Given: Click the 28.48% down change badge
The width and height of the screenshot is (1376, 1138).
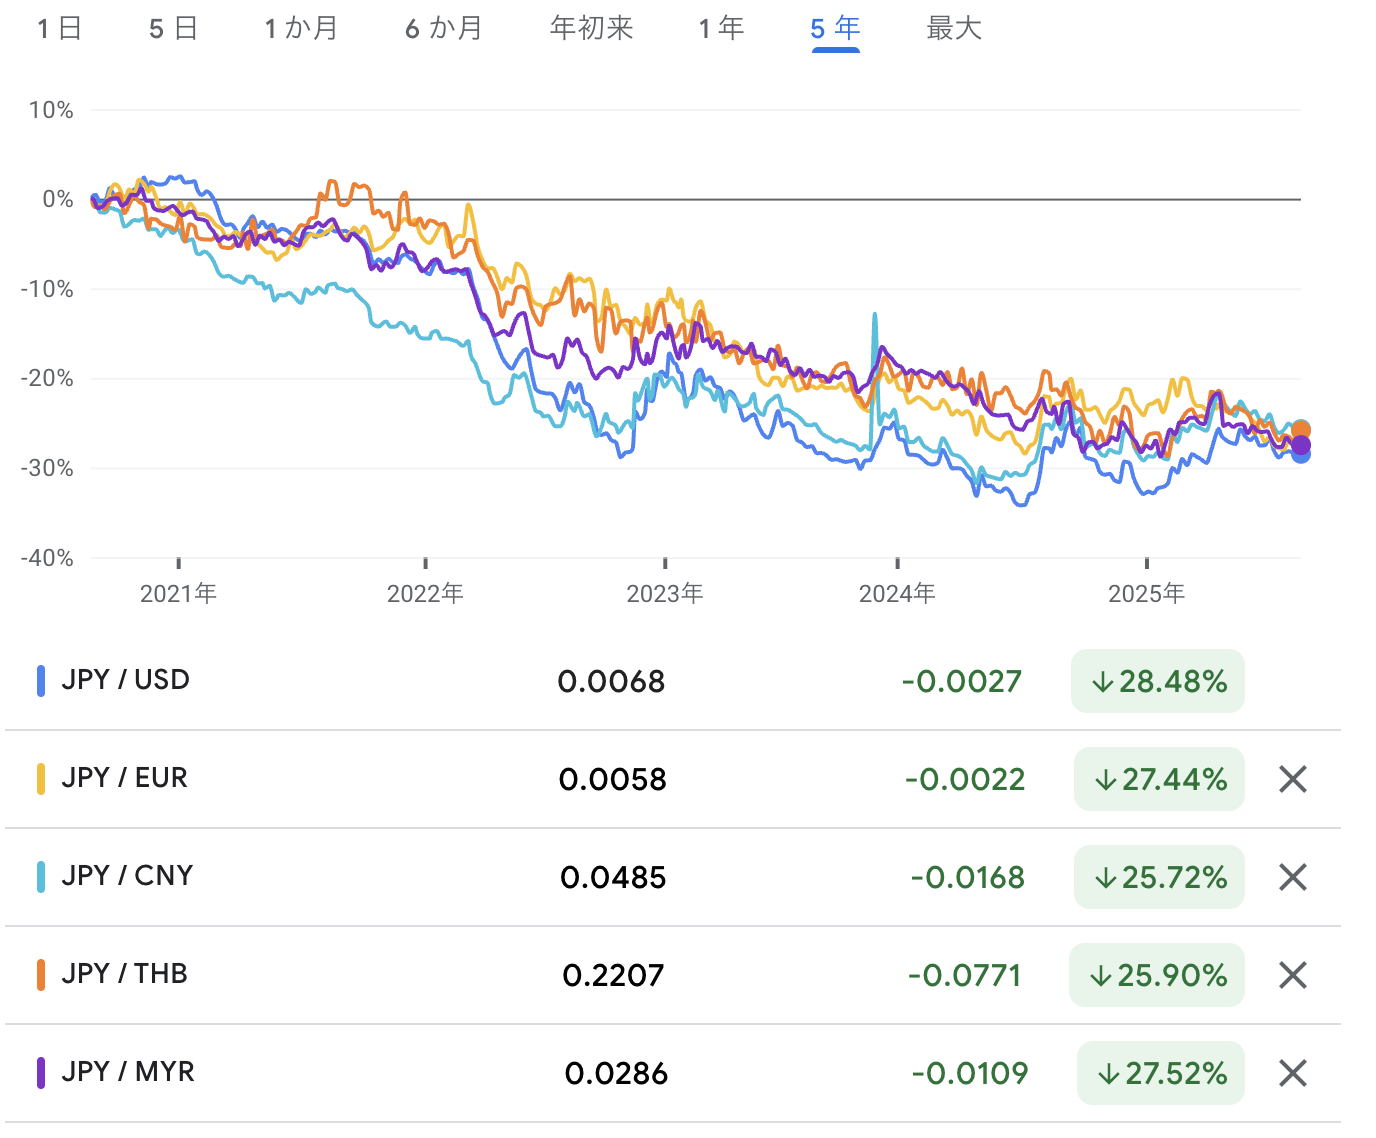Looking at the screenshot, I should [x=1158, y=681].
